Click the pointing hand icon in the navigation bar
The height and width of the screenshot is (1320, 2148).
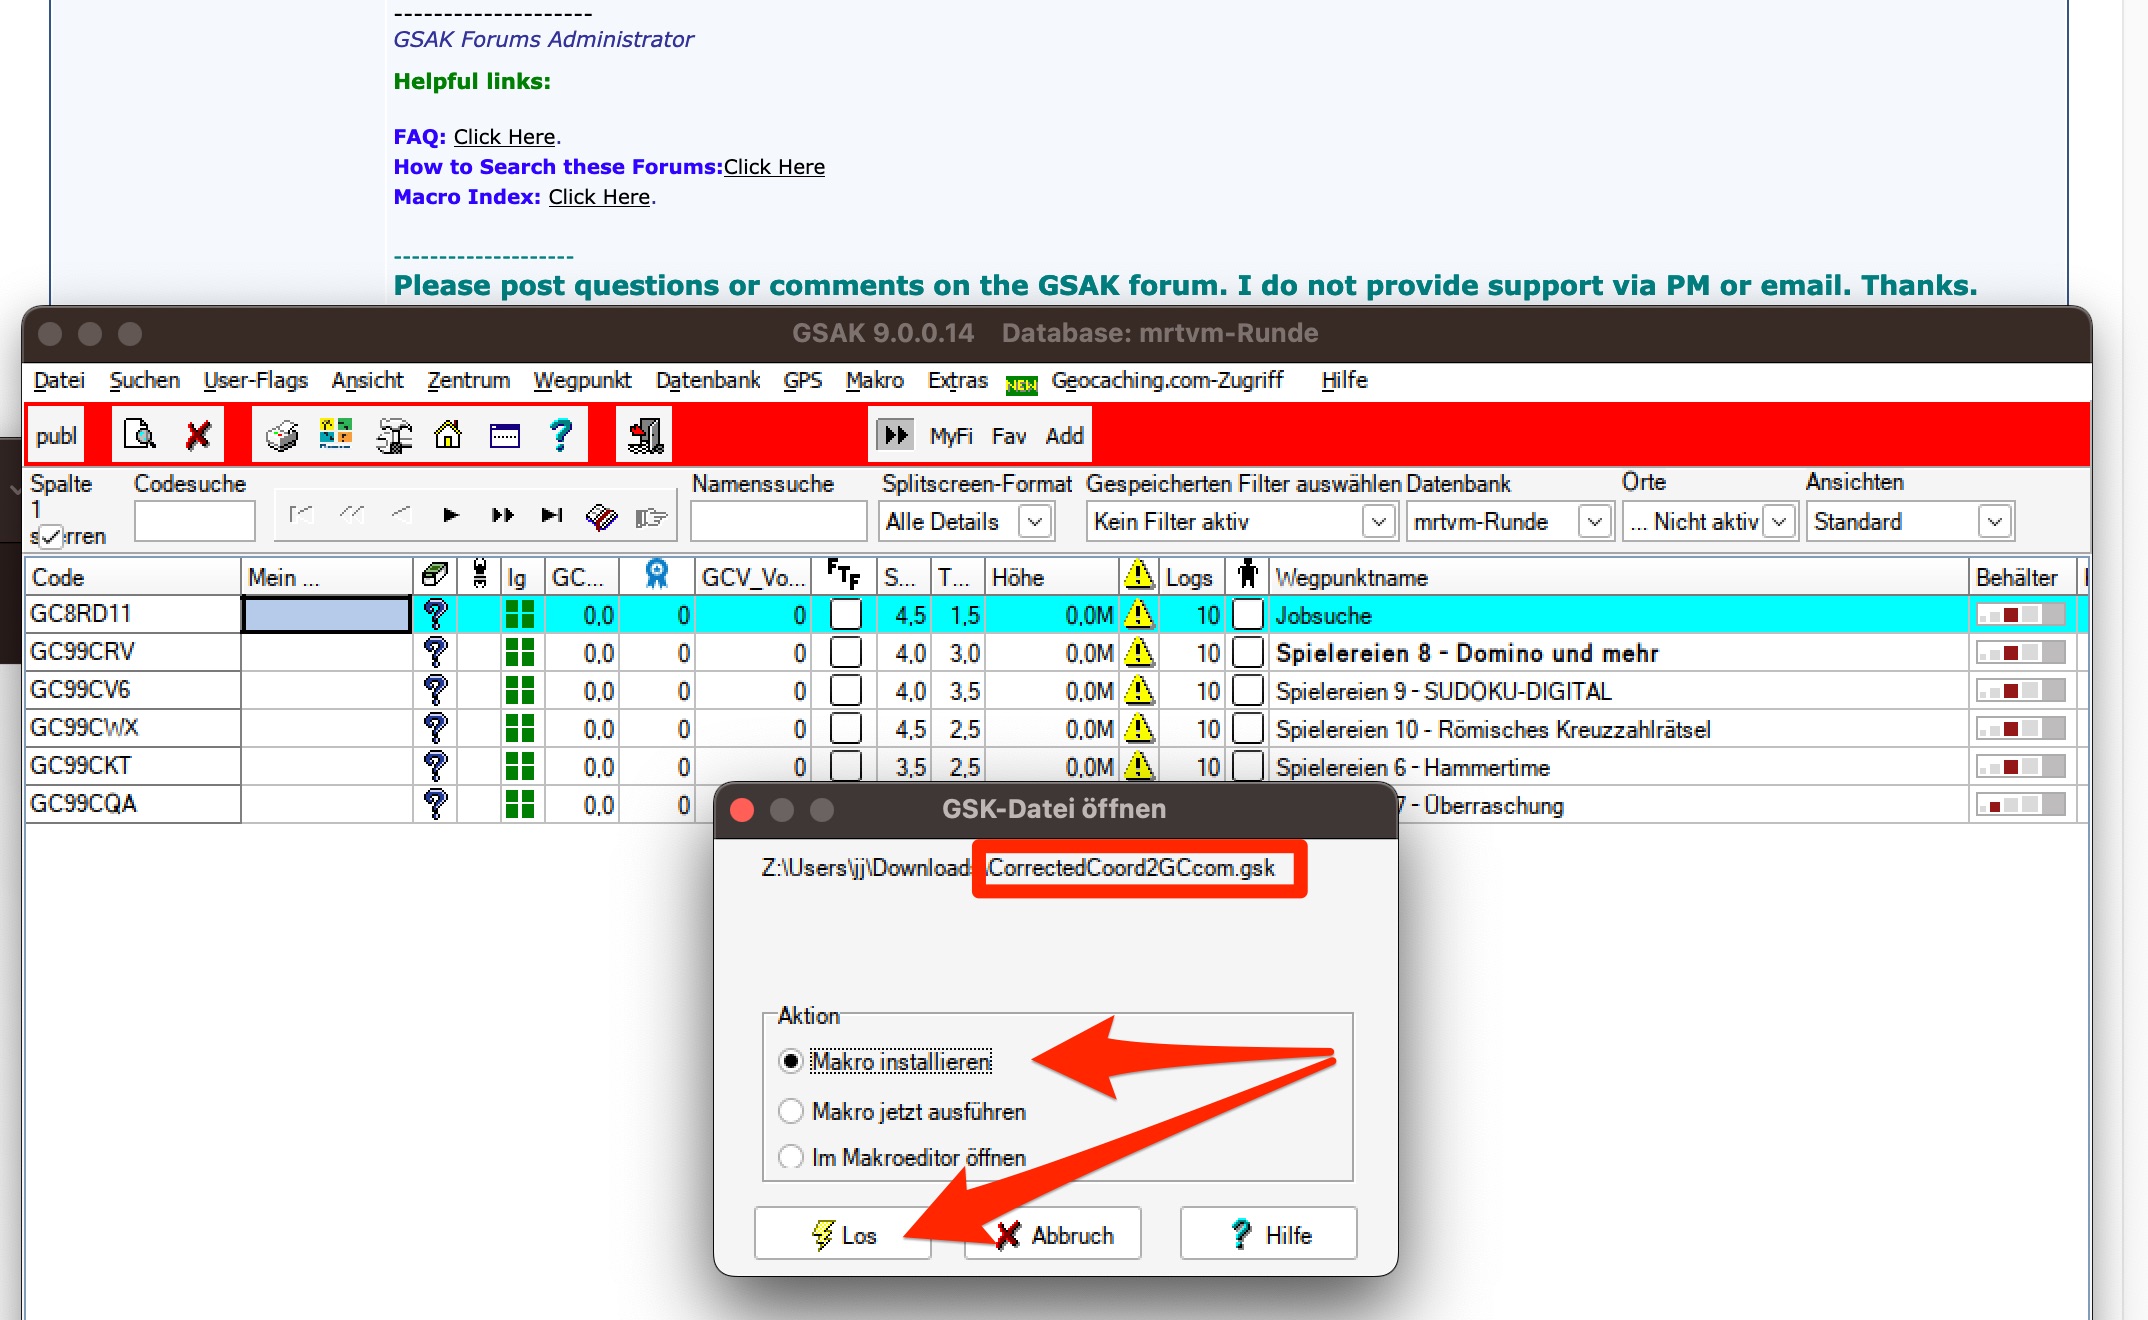pyautogui.click(x=651, y=516)
